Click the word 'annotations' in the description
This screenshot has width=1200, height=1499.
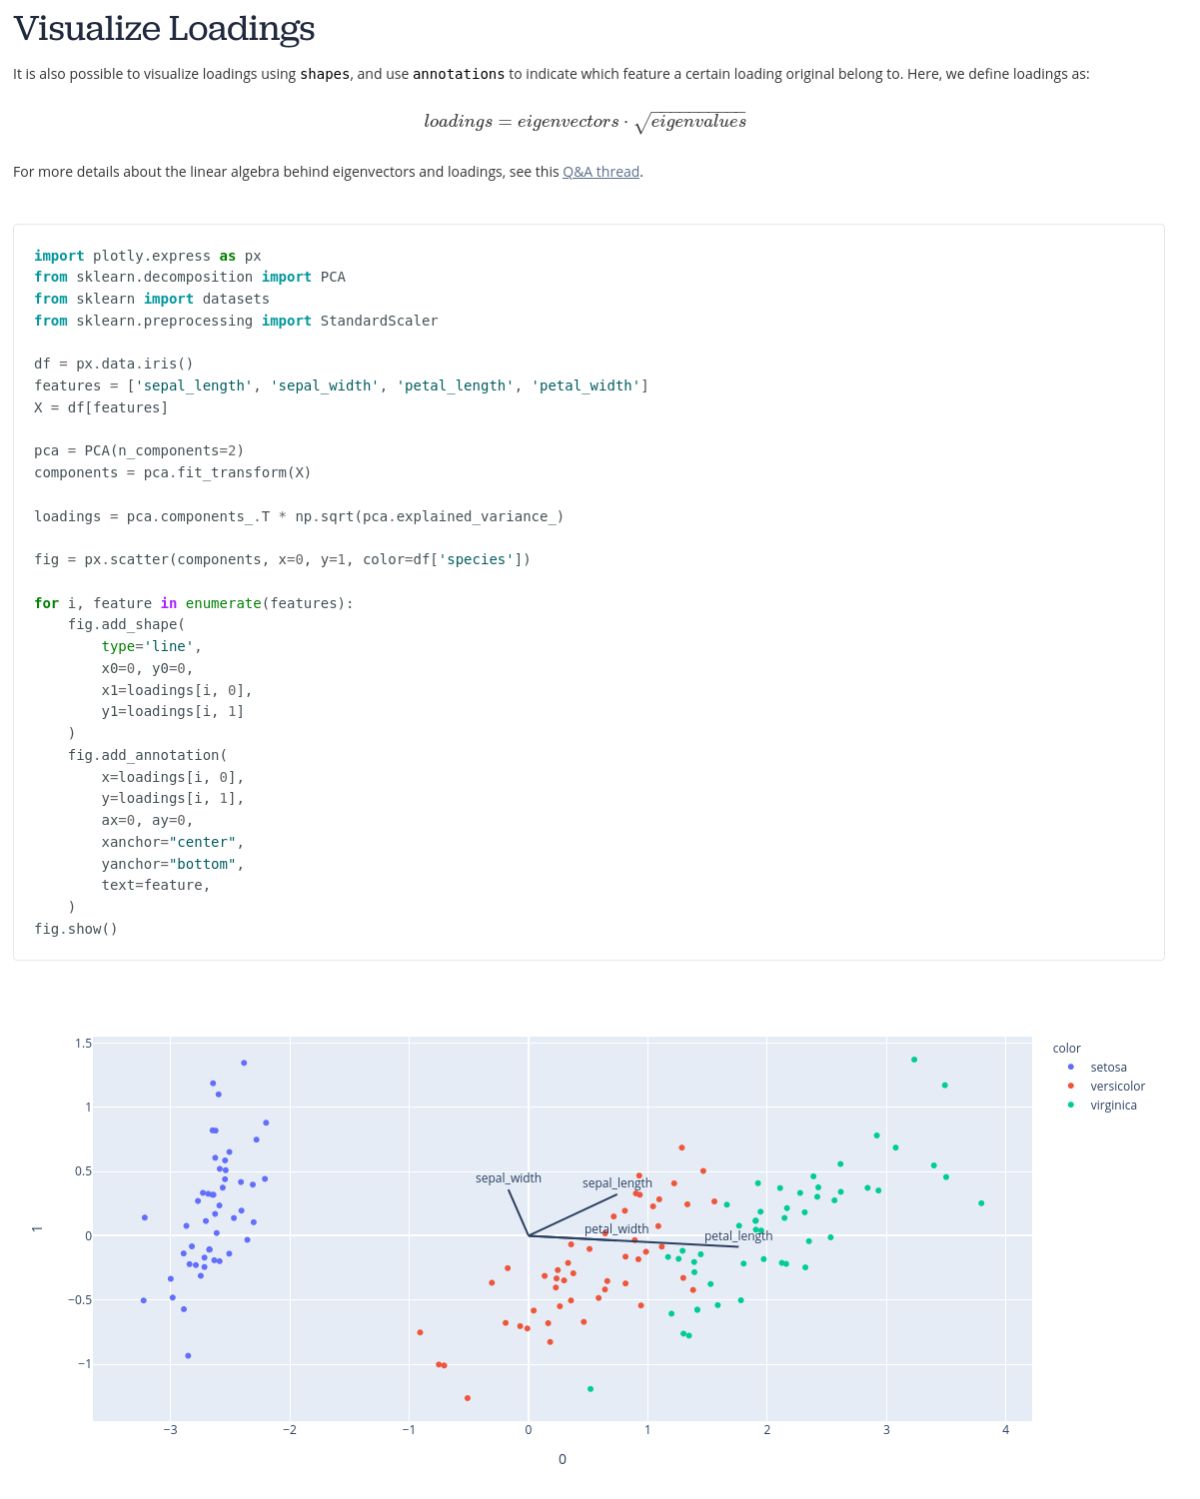pos(459,74)
